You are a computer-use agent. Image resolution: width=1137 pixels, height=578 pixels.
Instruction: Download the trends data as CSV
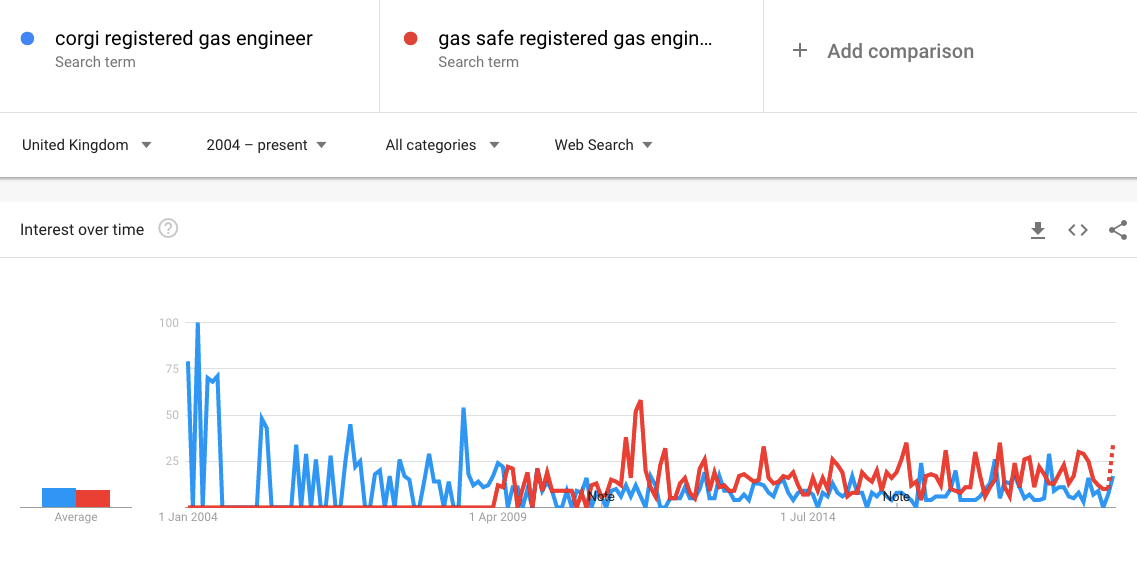pyautogui.click(x=1037, y=229)
